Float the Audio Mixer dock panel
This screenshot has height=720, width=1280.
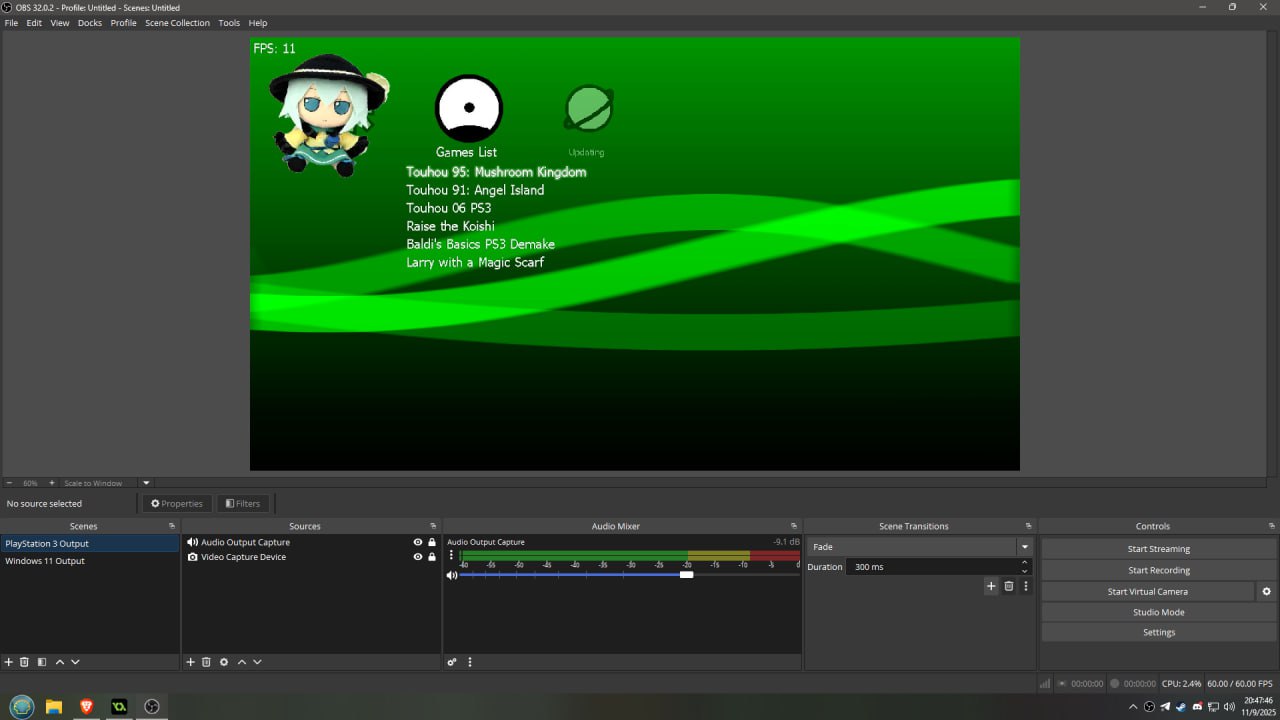tap(794, 526)
